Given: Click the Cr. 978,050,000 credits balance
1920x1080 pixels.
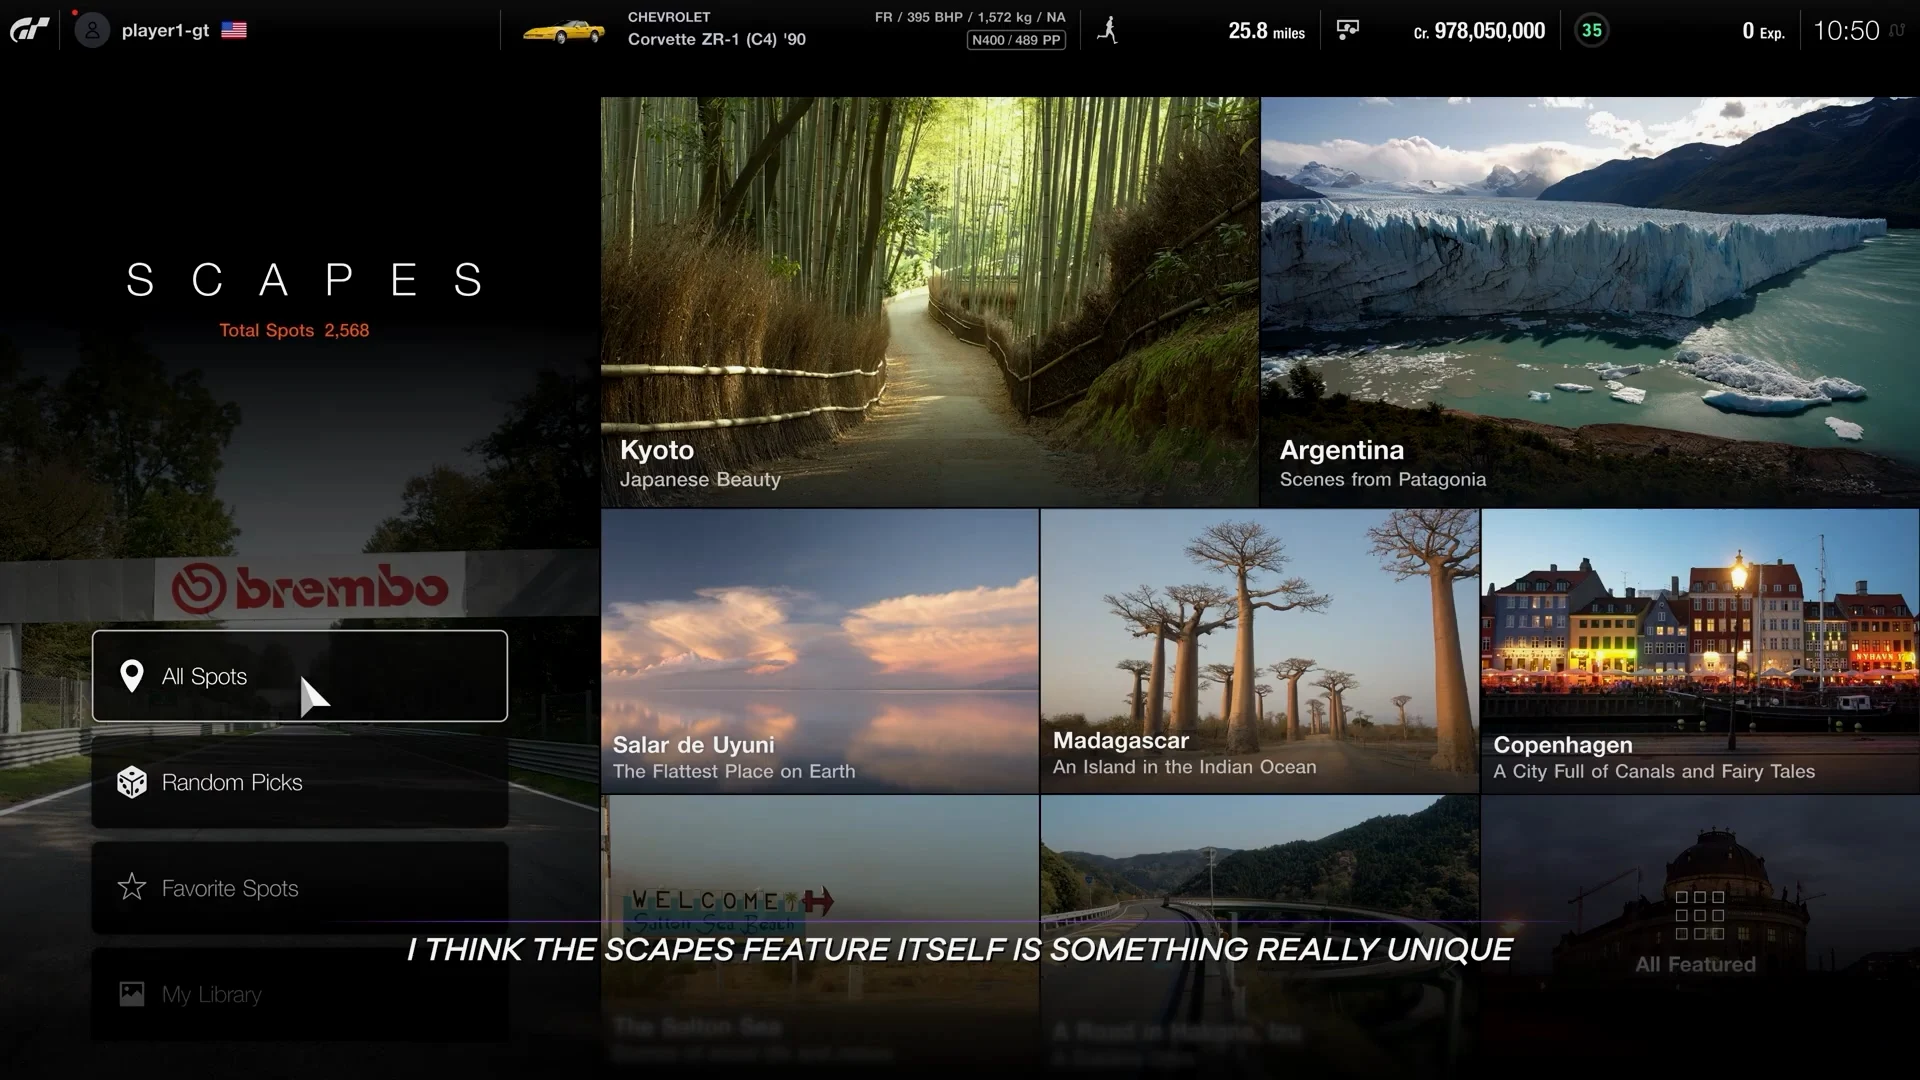Looking at the screenshot, I should coord(1479,31).
